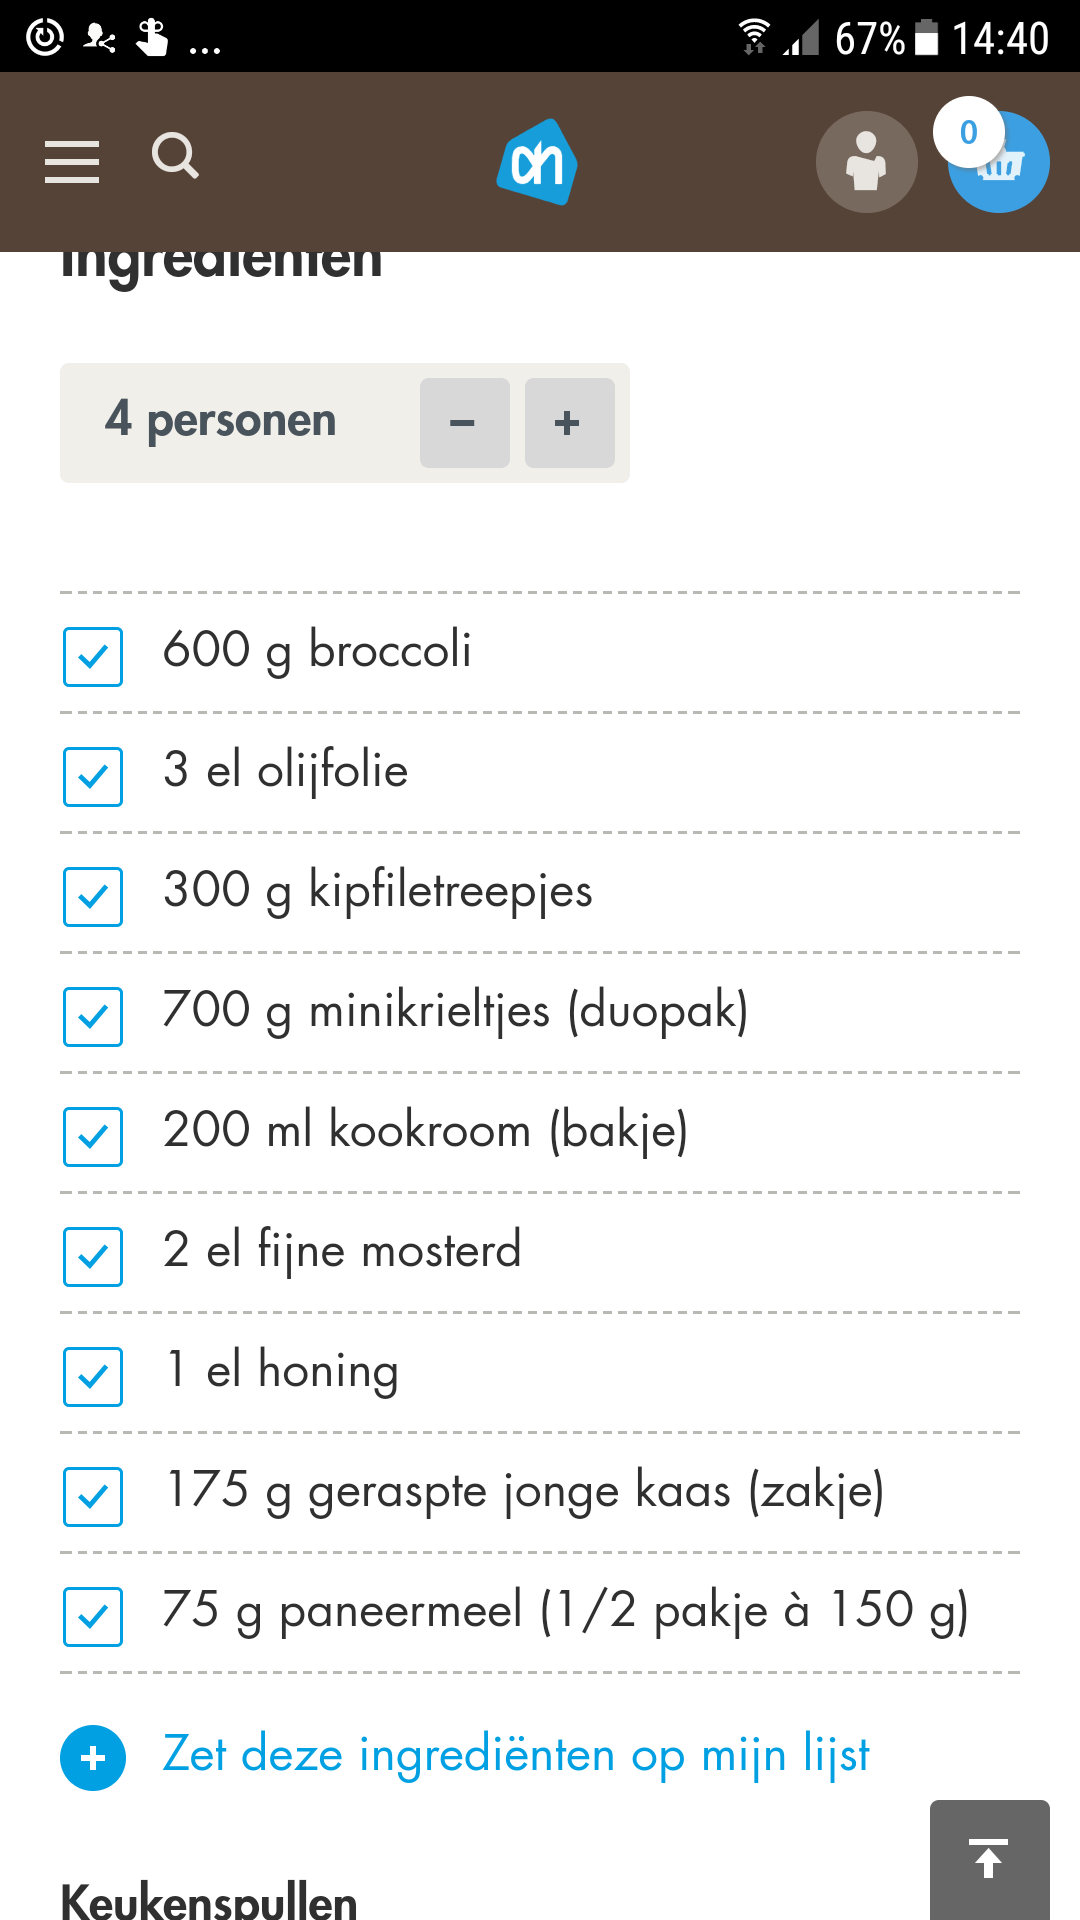1080x1920 pixels.
Task: Deselect the 200 ml kookroom checkbox
Action: 93,1137
